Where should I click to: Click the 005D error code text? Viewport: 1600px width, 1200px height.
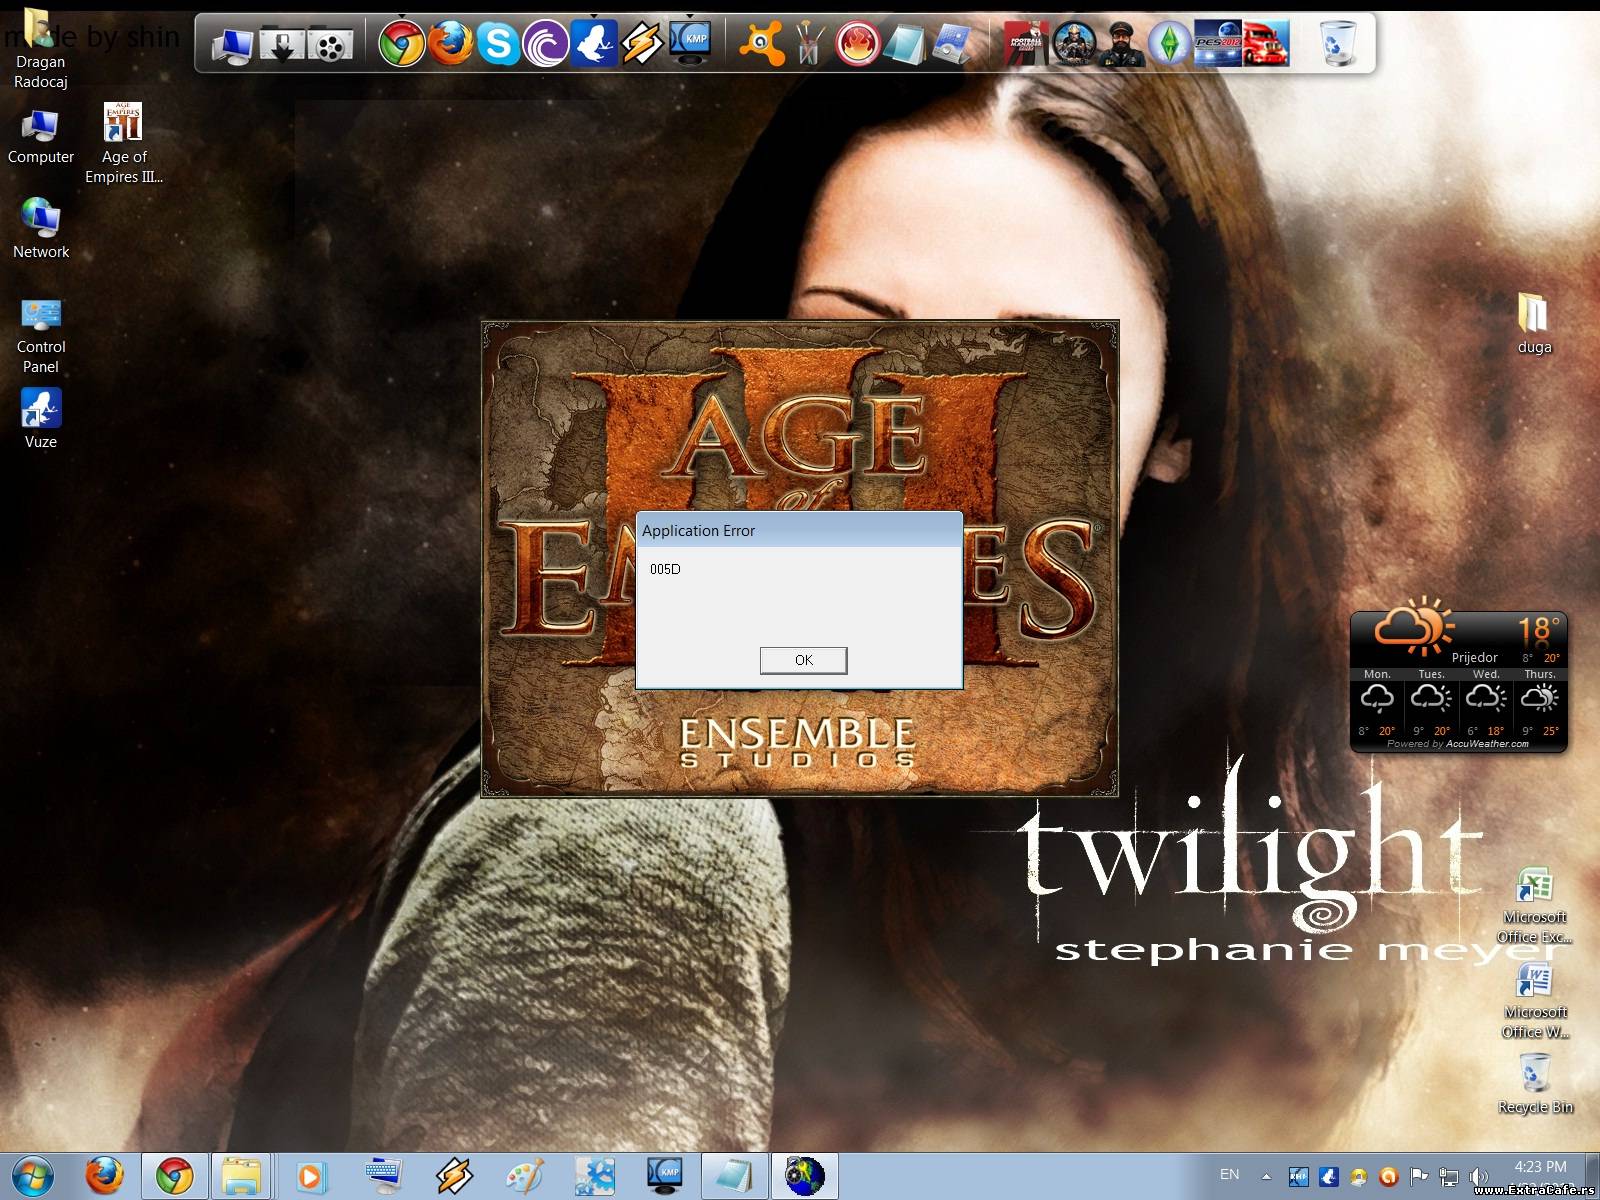(665, 569)
